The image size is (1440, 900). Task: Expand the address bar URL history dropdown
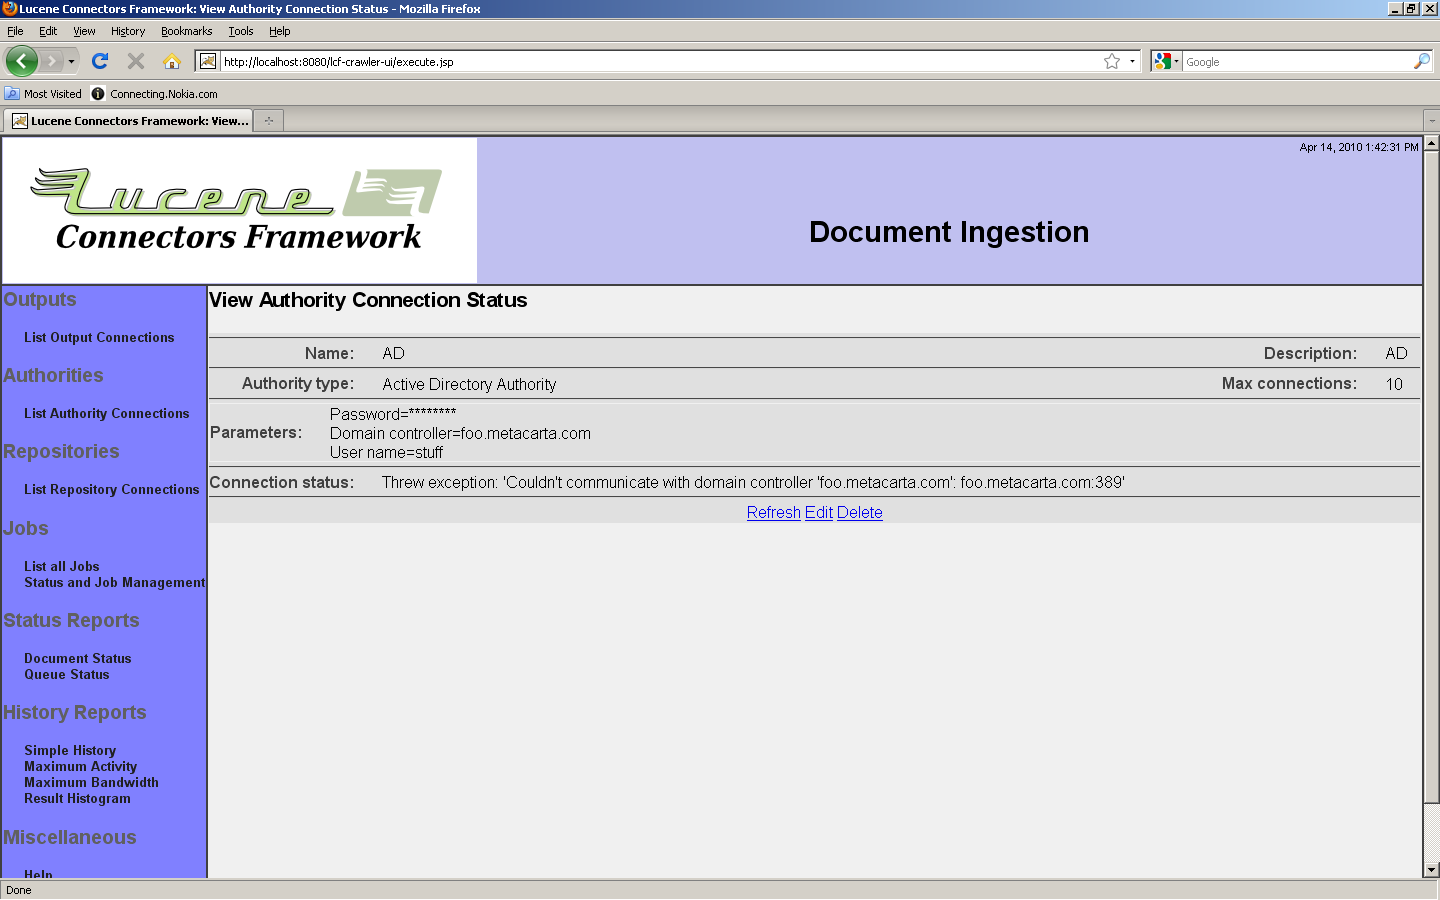(x=1132, y=61)
